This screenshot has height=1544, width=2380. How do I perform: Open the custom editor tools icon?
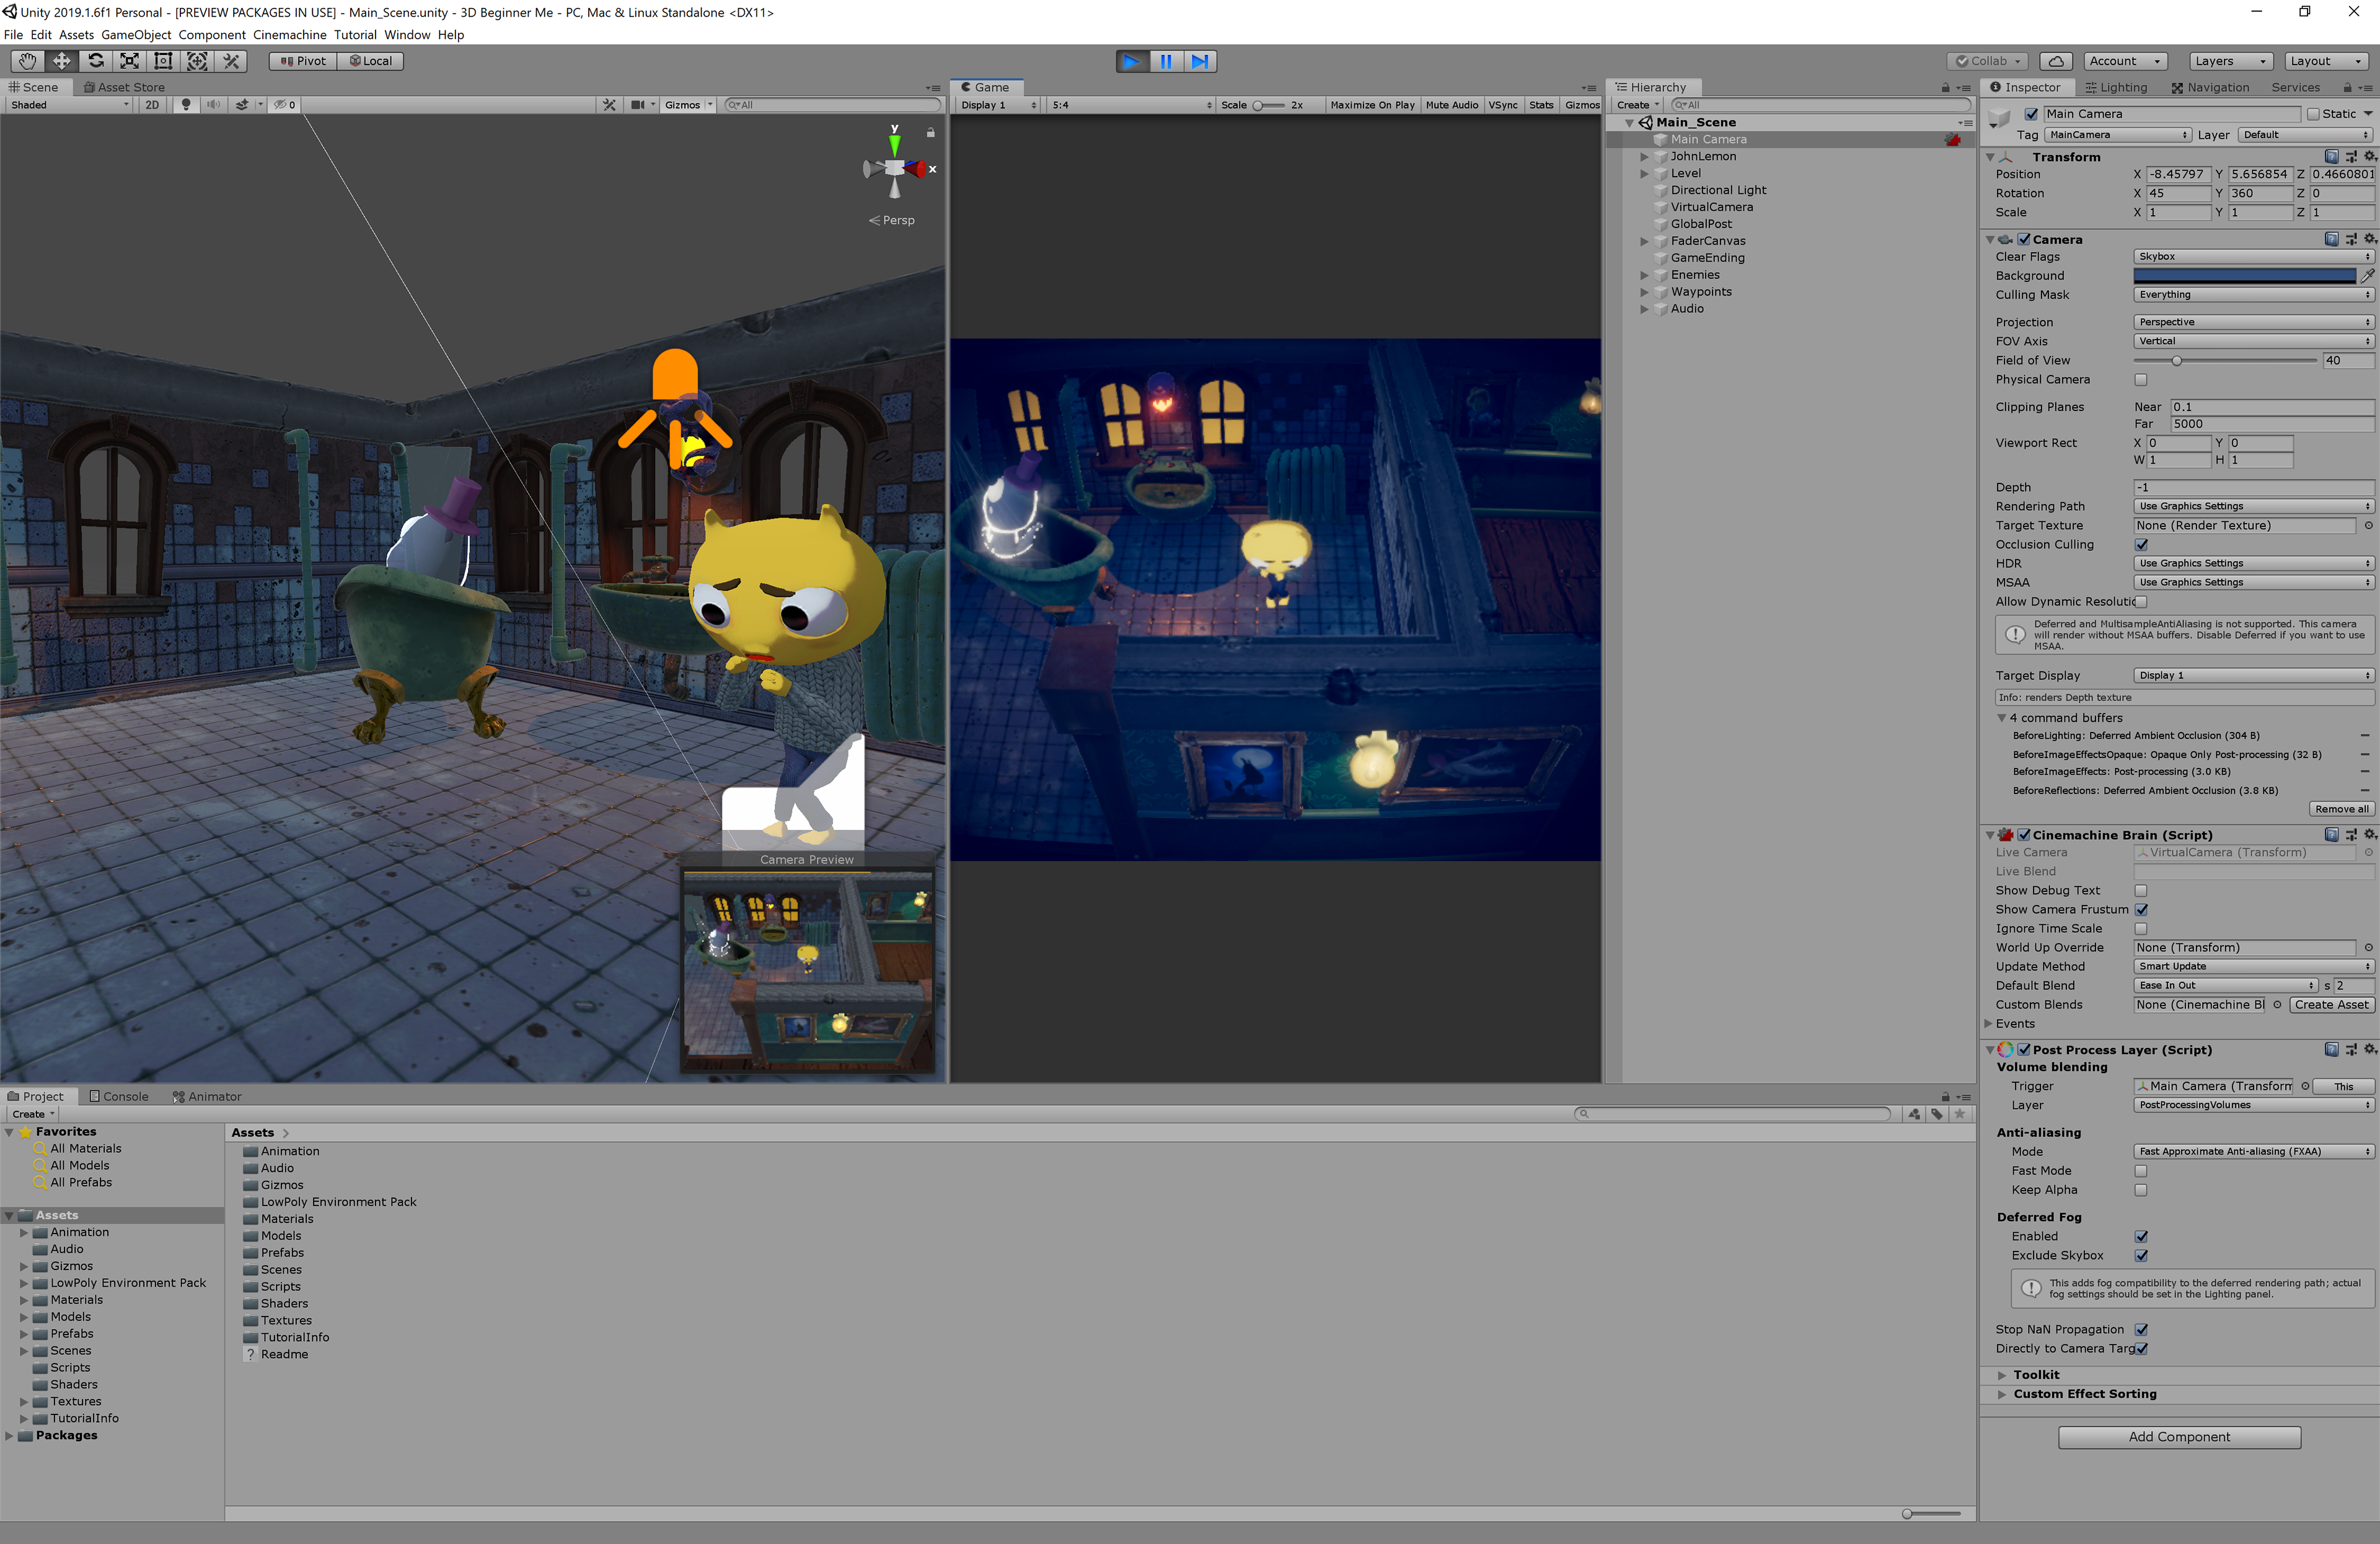coord(231,61)
